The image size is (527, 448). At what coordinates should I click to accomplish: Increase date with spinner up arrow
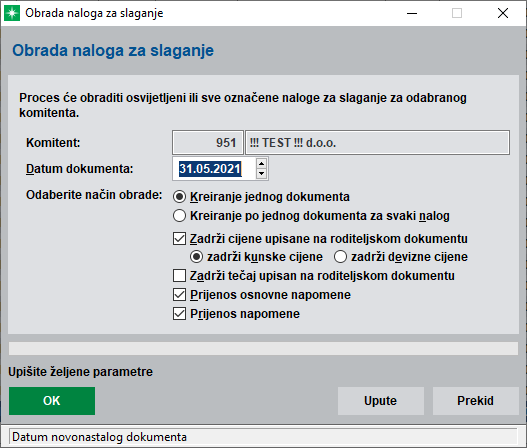click(x=261, y=163)
